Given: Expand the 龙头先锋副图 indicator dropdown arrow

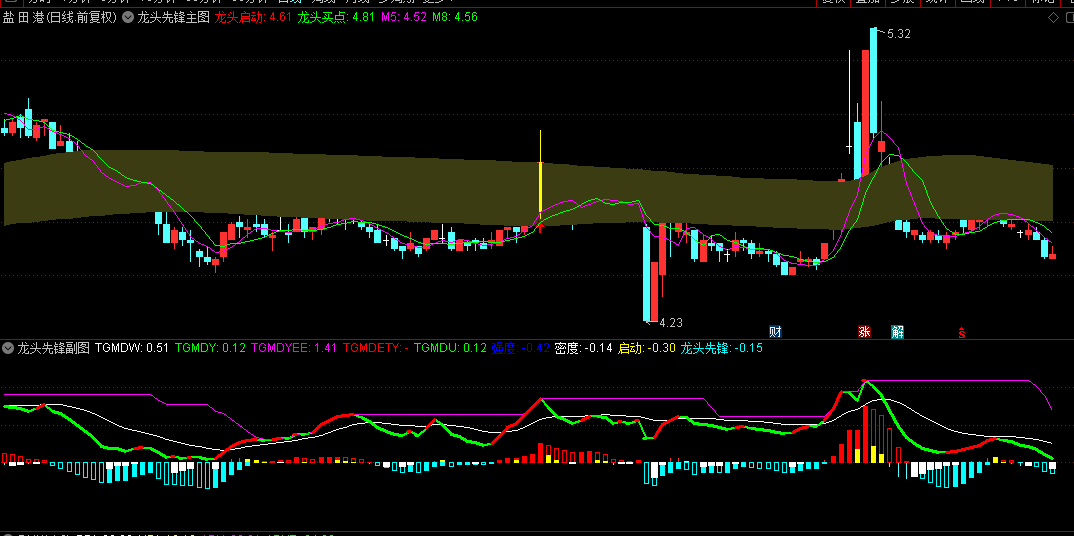Looking at the screenshot, I should [x=8, y=348].
